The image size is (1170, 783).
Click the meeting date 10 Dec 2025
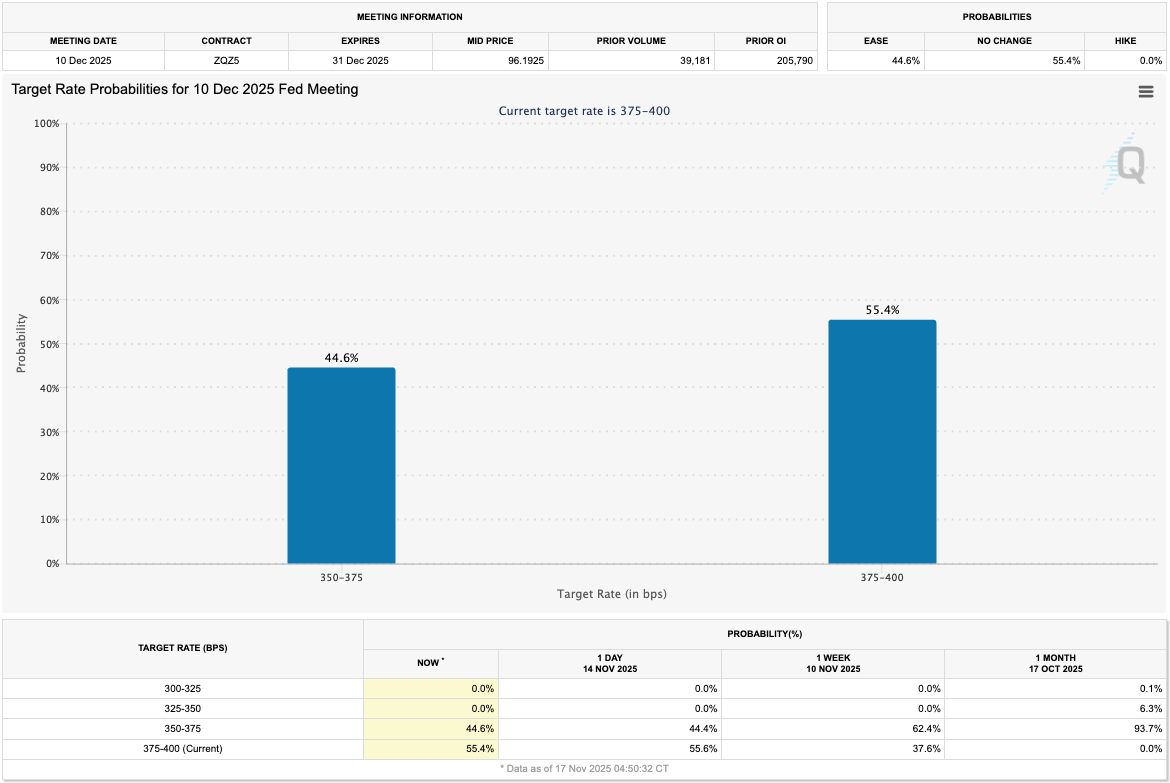(82, 60)
